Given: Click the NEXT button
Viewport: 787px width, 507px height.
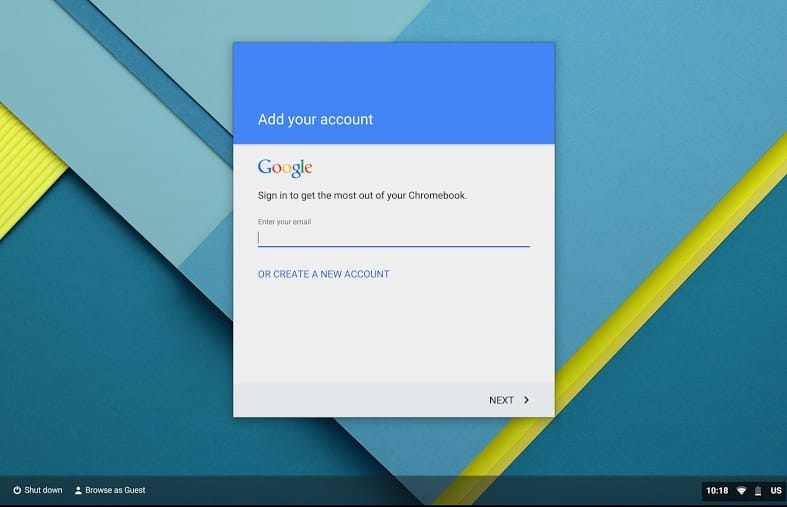Looking at the screenshot, I should coord(509,400).
